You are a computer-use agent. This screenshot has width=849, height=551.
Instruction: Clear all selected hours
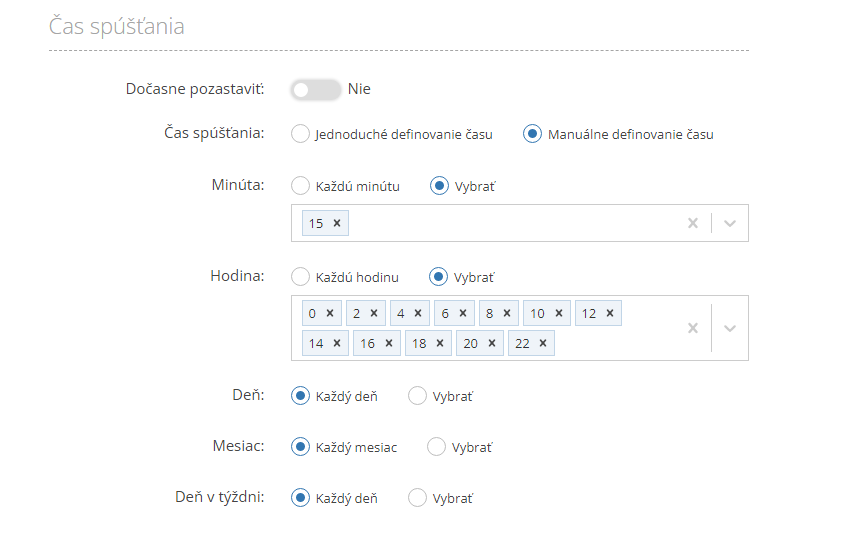tap(693, 328)
